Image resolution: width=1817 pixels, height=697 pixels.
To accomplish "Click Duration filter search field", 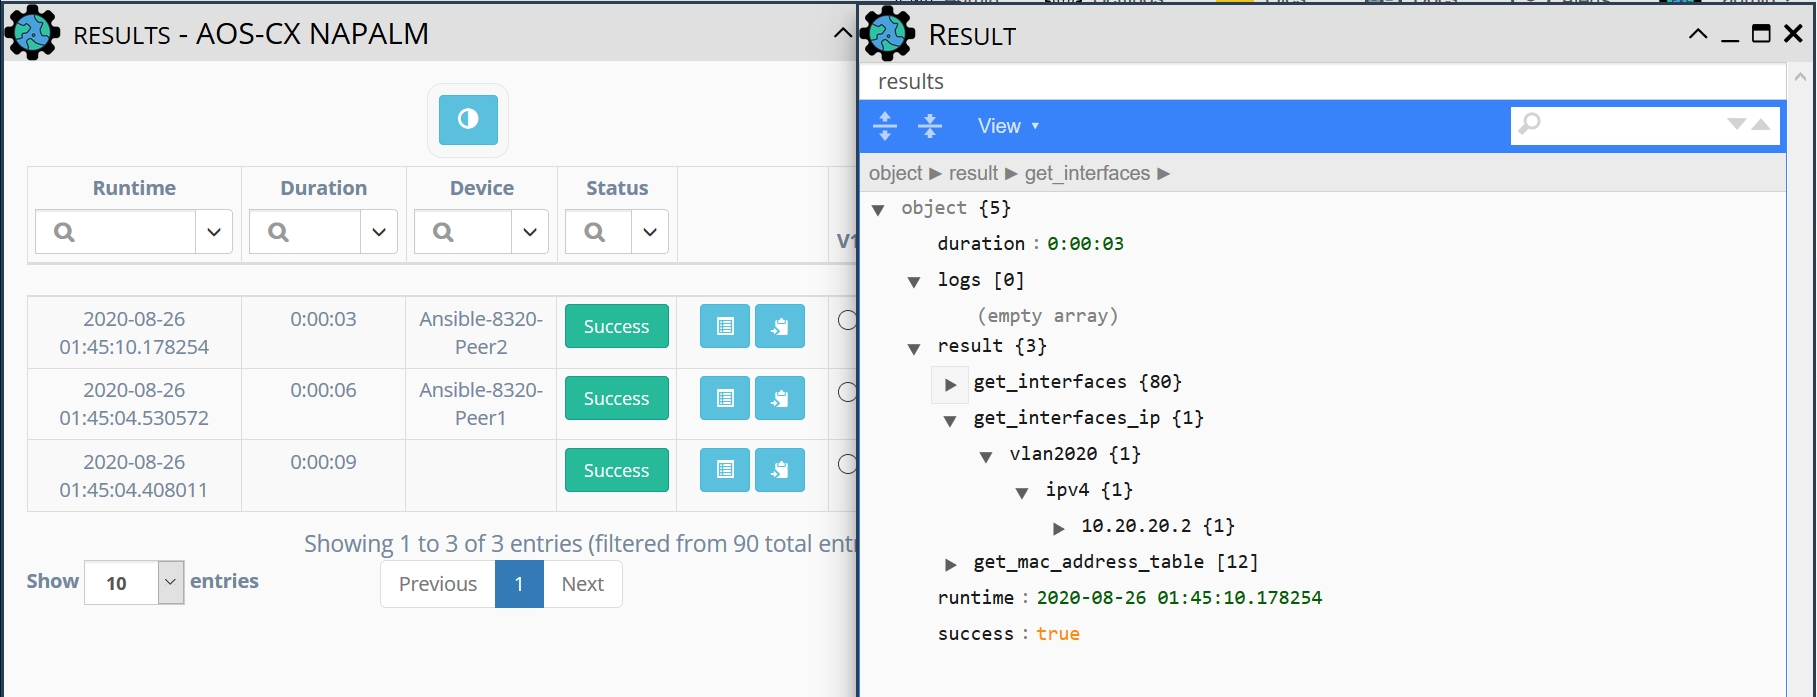I will (305, 232).
